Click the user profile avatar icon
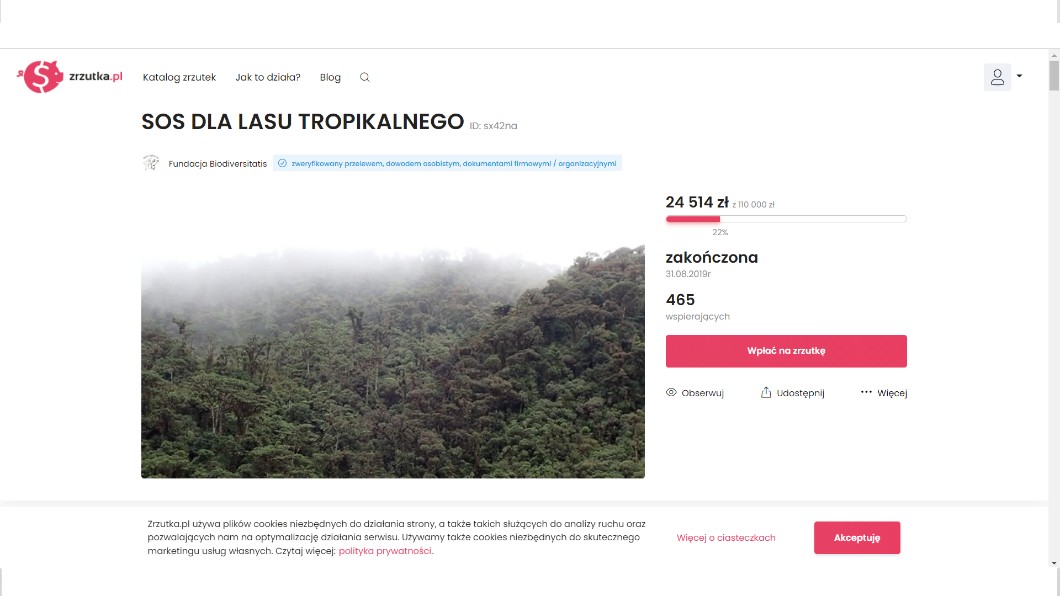 pos(997,77)
